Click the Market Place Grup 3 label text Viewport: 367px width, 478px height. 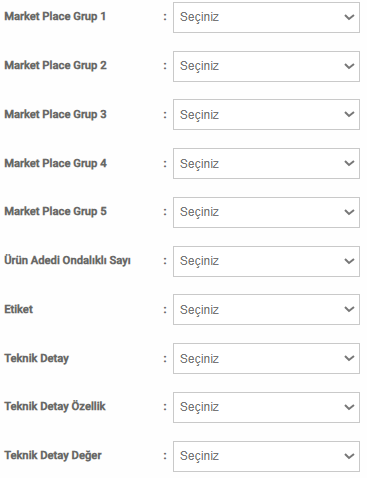pyautogui.click(x=55, y=114)
